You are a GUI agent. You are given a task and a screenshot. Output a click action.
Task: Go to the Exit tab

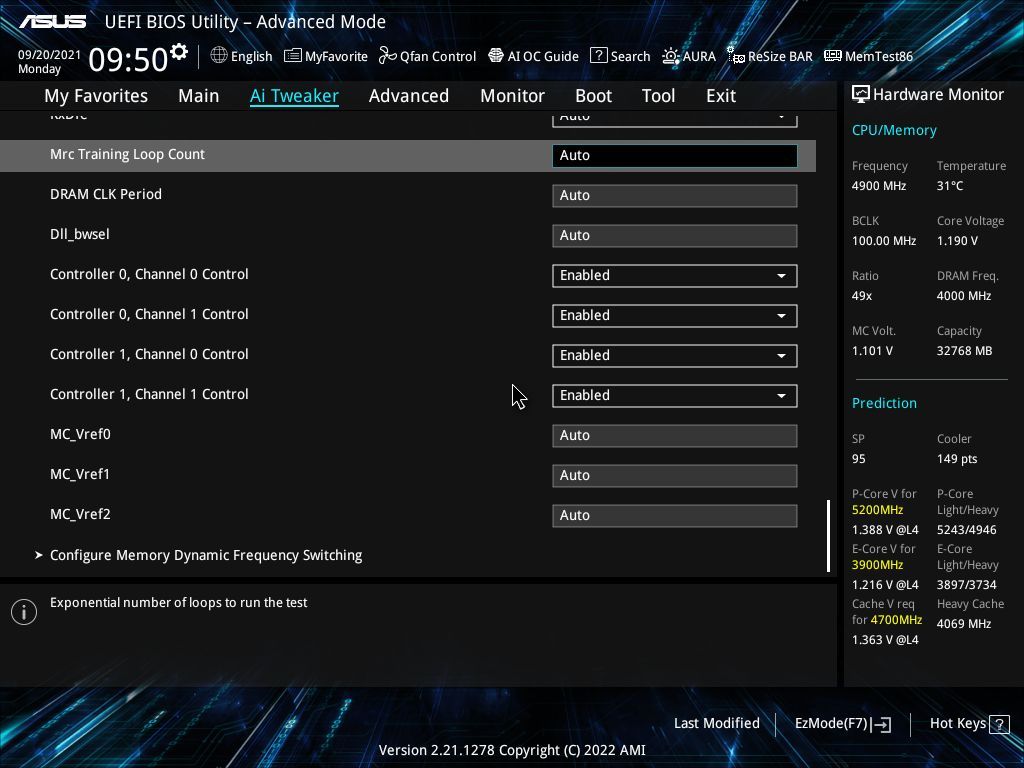(x=721, y=96)
